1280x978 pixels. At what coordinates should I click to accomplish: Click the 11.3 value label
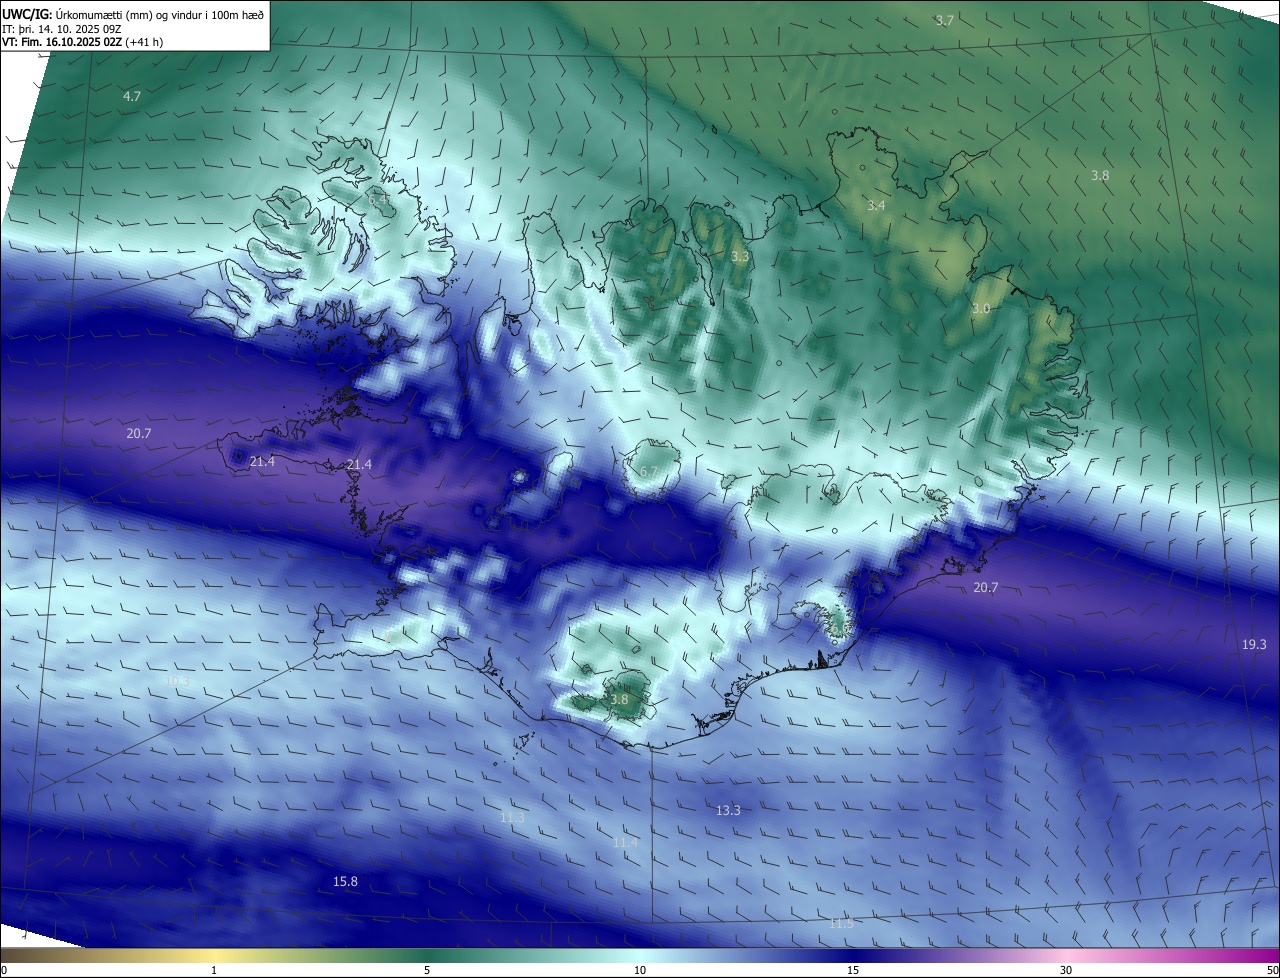[512, 817]
